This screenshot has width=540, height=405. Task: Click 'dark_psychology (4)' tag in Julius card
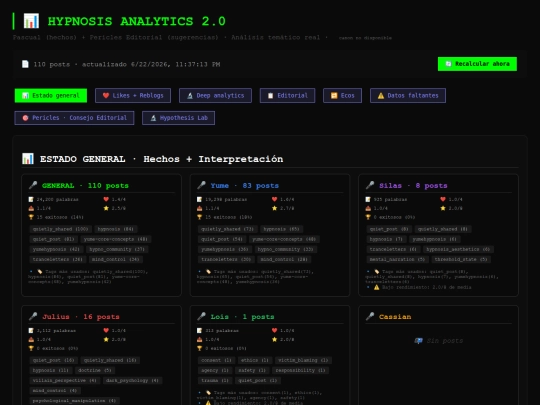132,380
